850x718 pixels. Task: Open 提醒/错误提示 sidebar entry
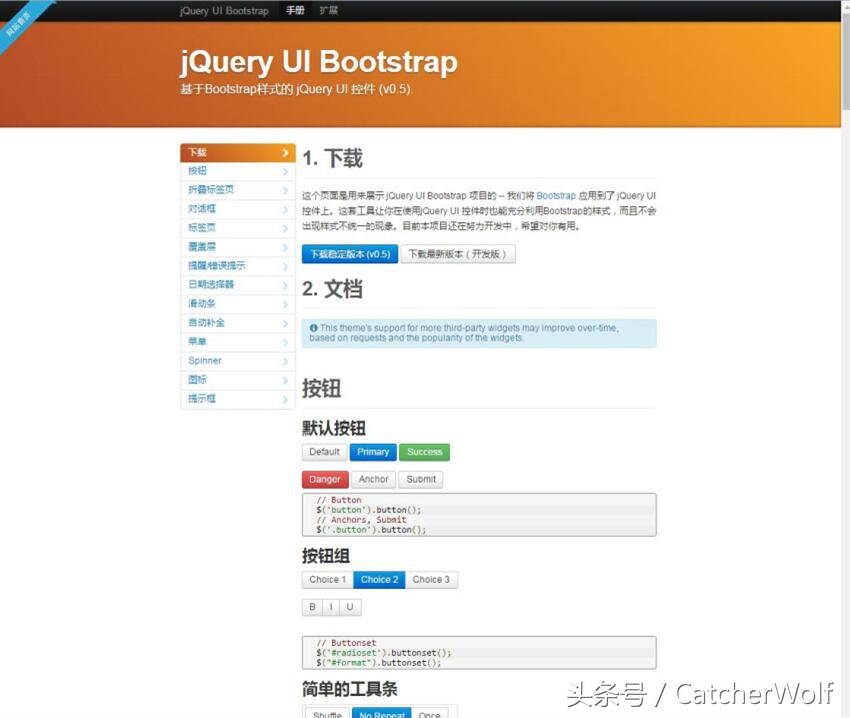tap(237, 266)
